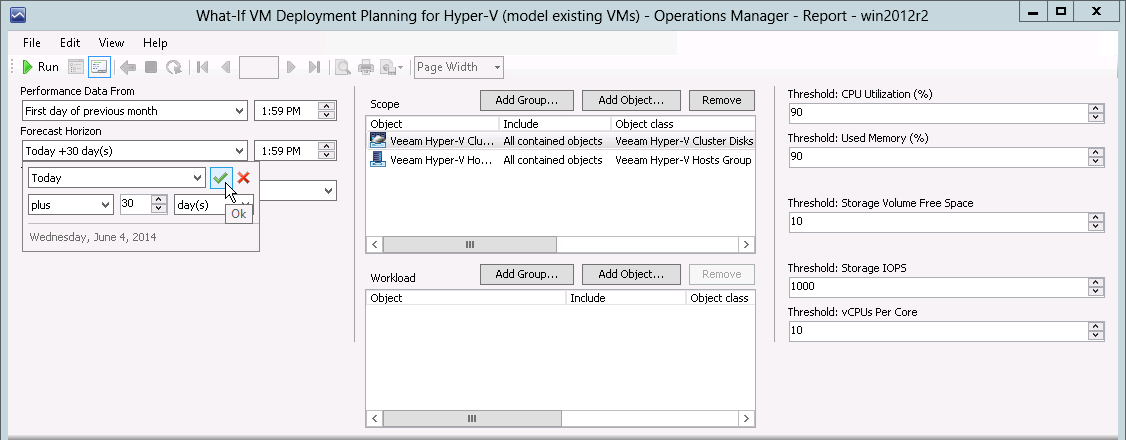Go to the last page icon

coord(314,67)
